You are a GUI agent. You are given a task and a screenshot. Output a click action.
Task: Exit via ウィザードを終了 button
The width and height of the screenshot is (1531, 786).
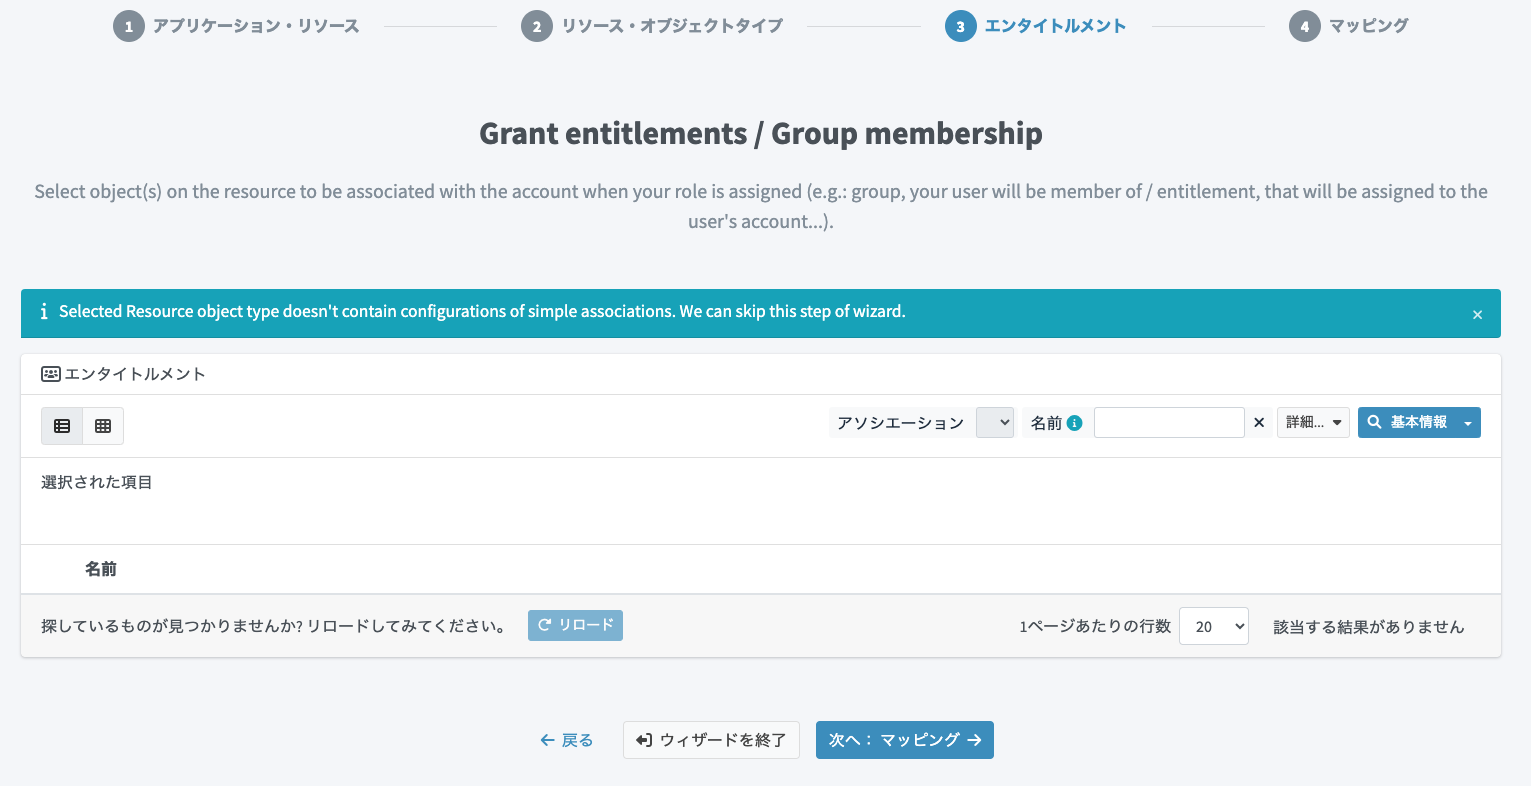pyautogui.click(x=711, y=740)
